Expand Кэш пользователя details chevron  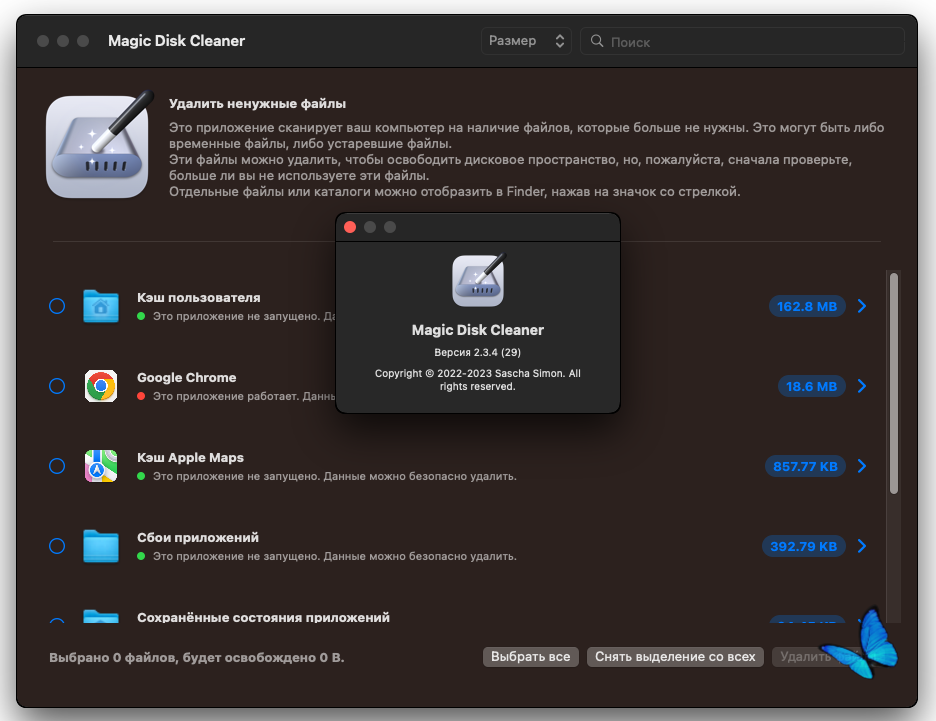pyautogui.click(x=862, y=306)
